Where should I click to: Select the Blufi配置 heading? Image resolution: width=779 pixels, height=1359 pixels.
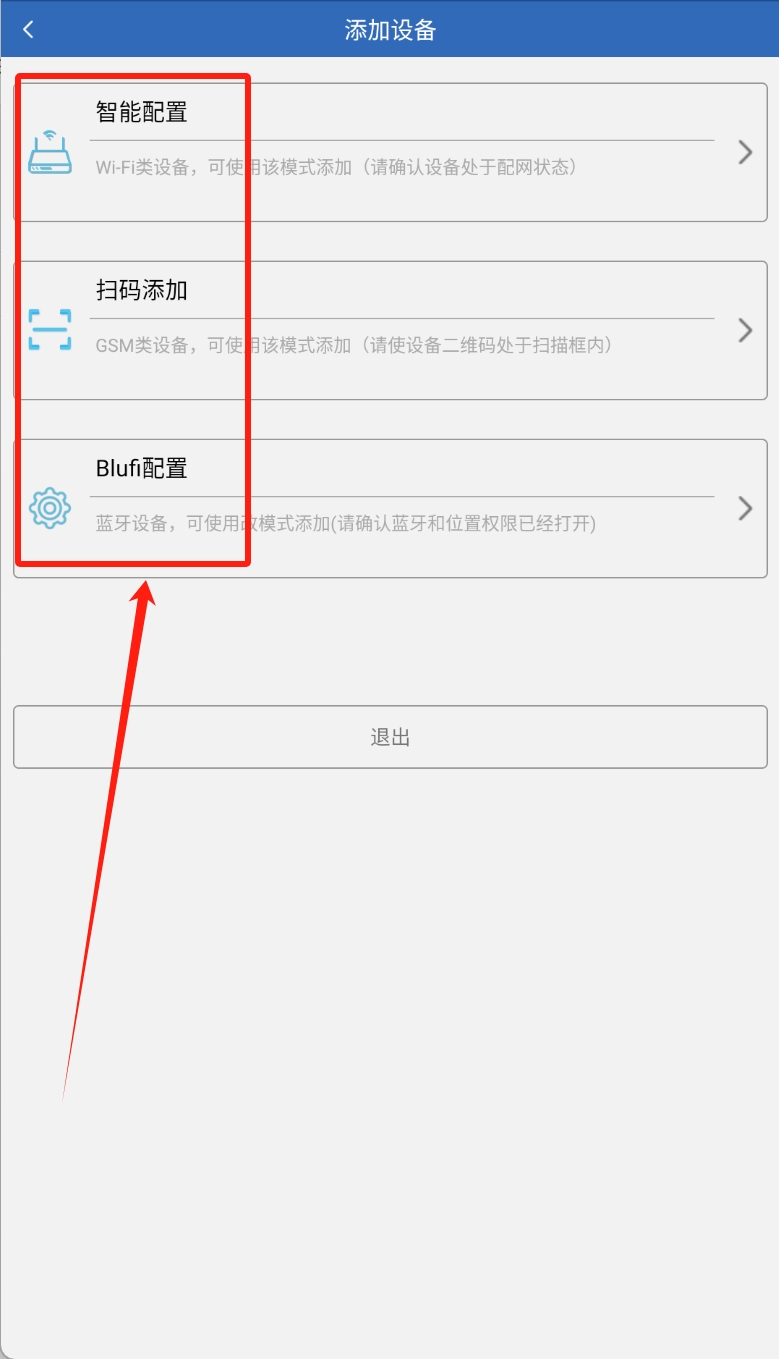(x=142, y=468)
